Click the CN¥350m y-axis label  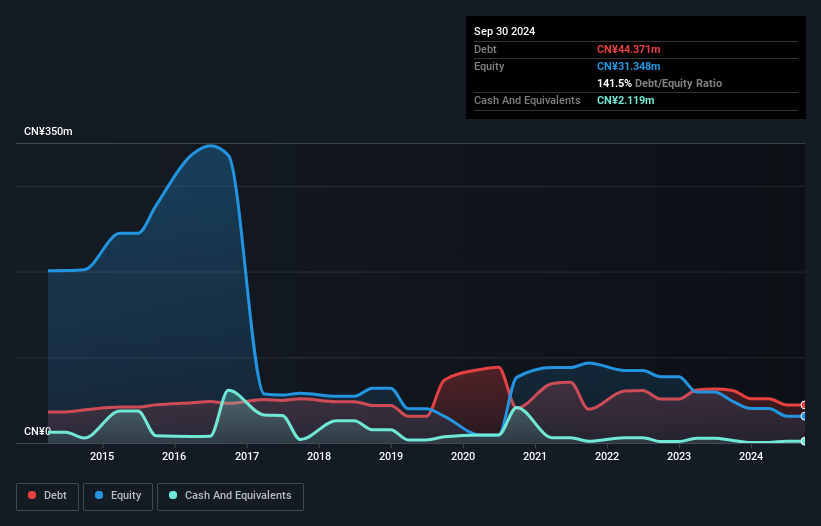click(48, 131)
